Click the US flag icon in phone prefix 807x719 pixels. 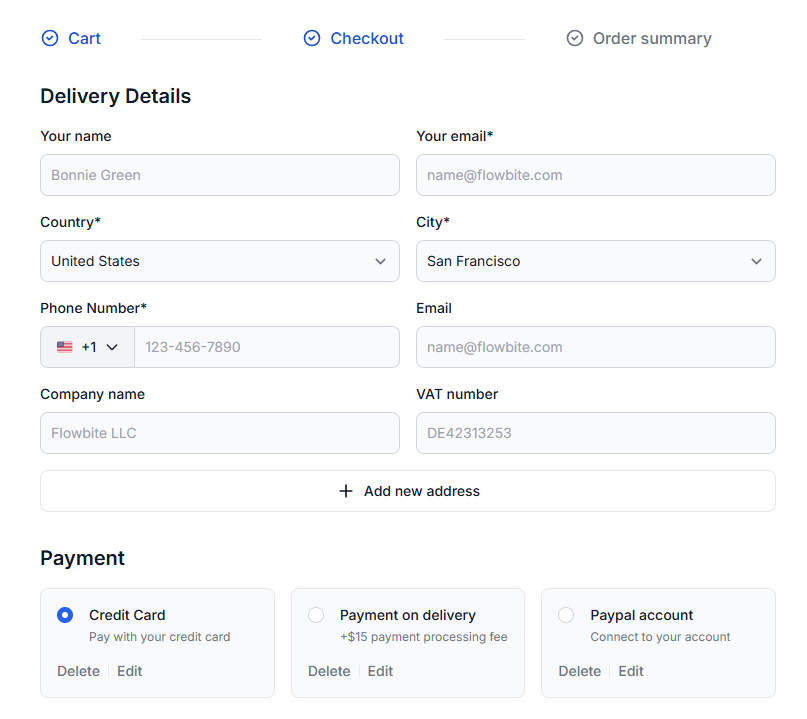(x=63, y=346)
